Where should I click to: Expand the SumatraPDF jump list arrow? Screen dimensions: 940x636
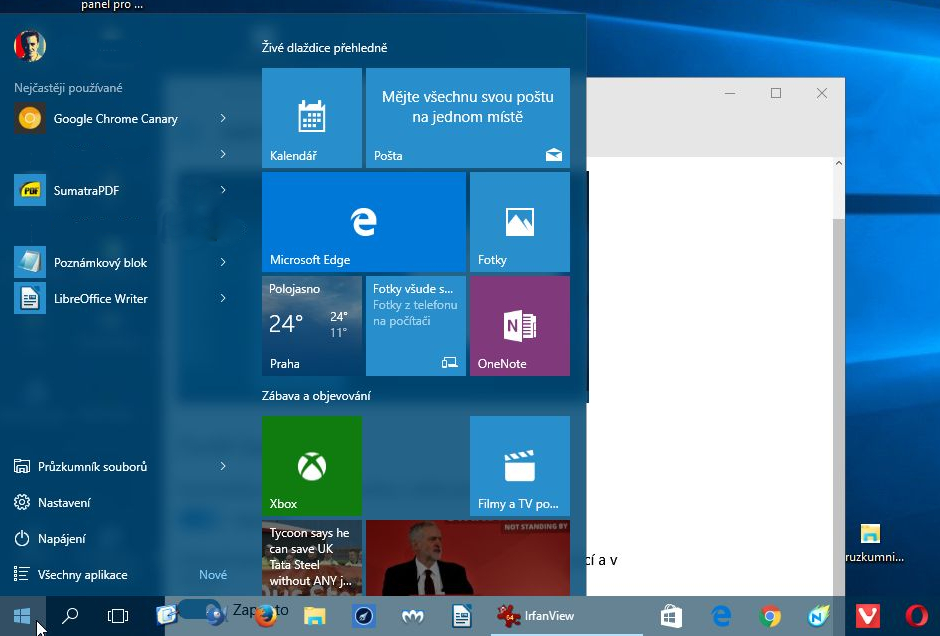pyautogui.click(x=223, y=191)
